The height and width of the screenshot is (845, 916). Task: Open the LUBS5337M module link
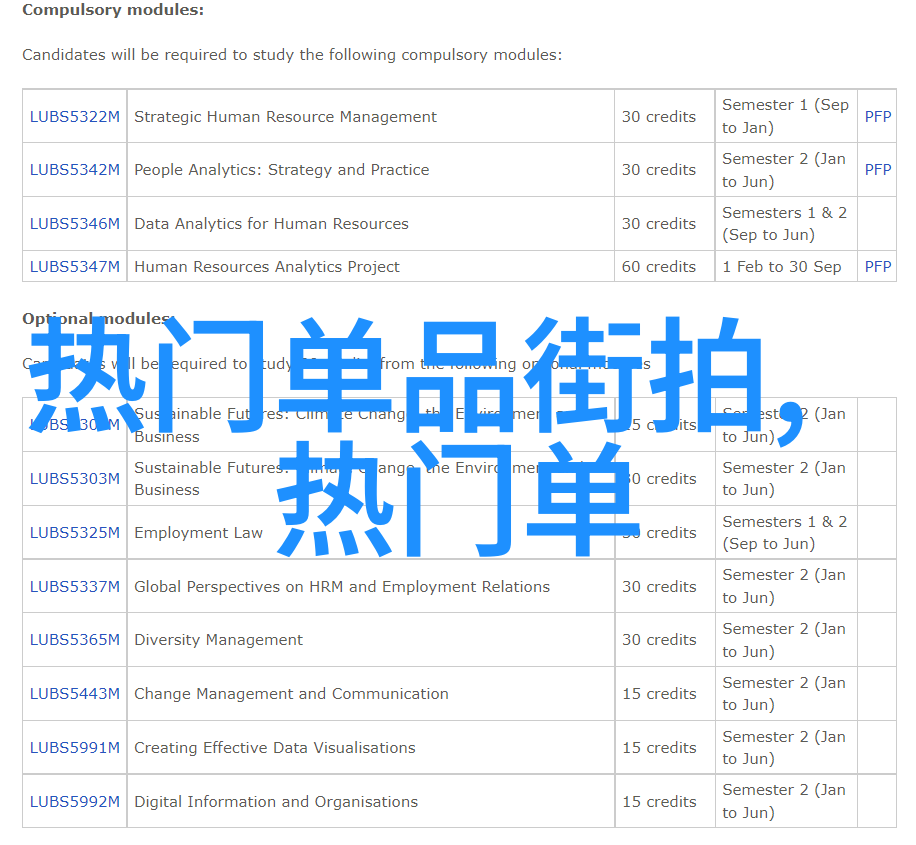(x=74, y=587)
